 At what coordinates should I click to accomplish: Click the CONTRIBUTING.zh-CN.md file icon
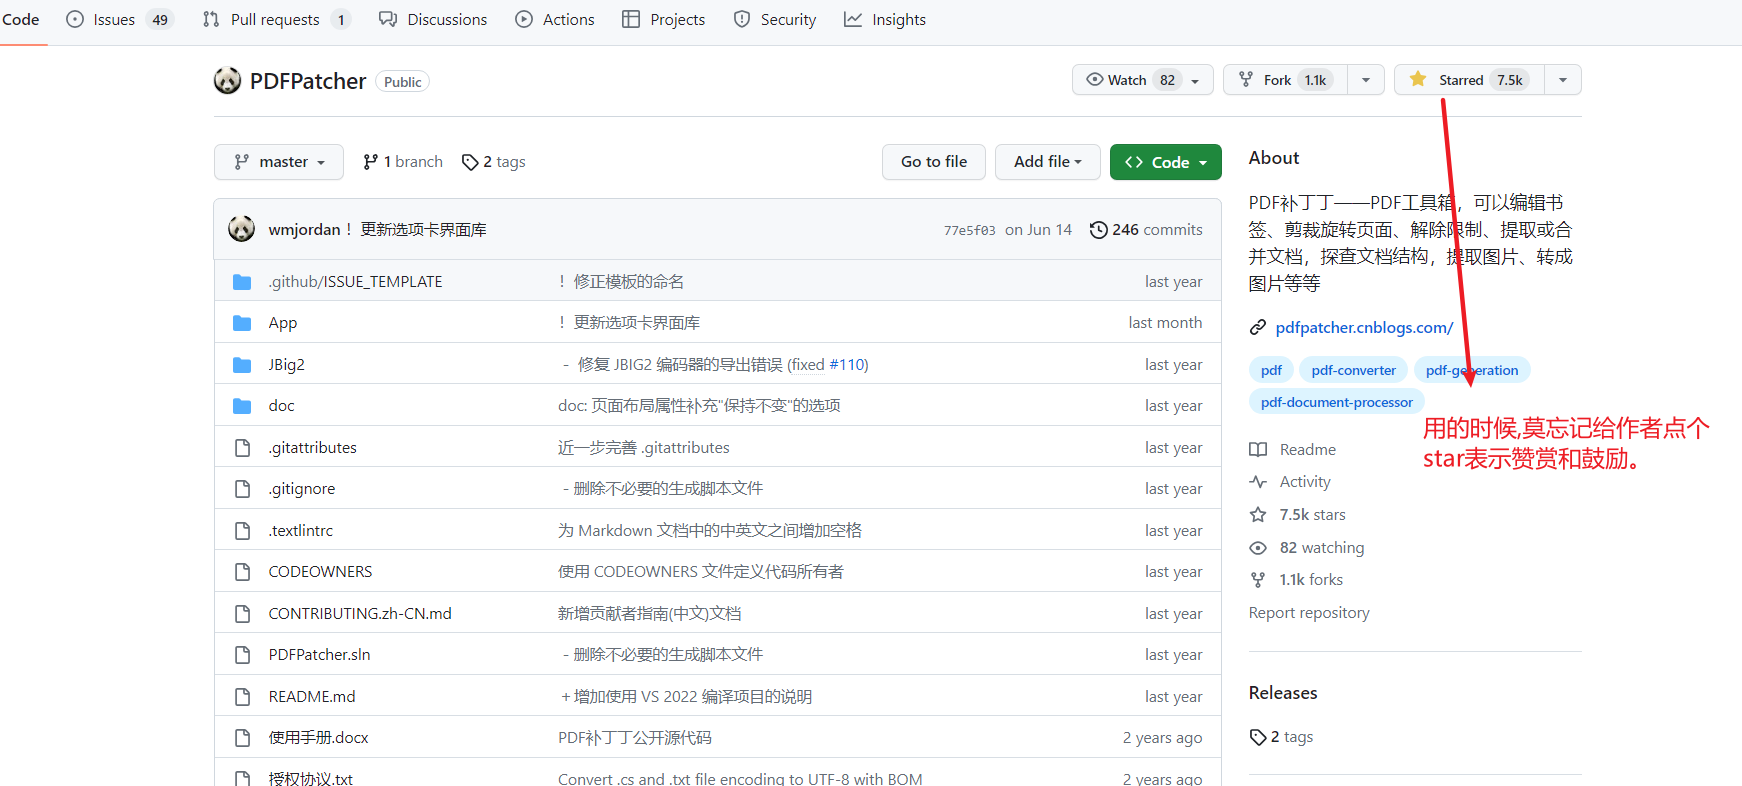pyautogui.click(x=242, y=614)
